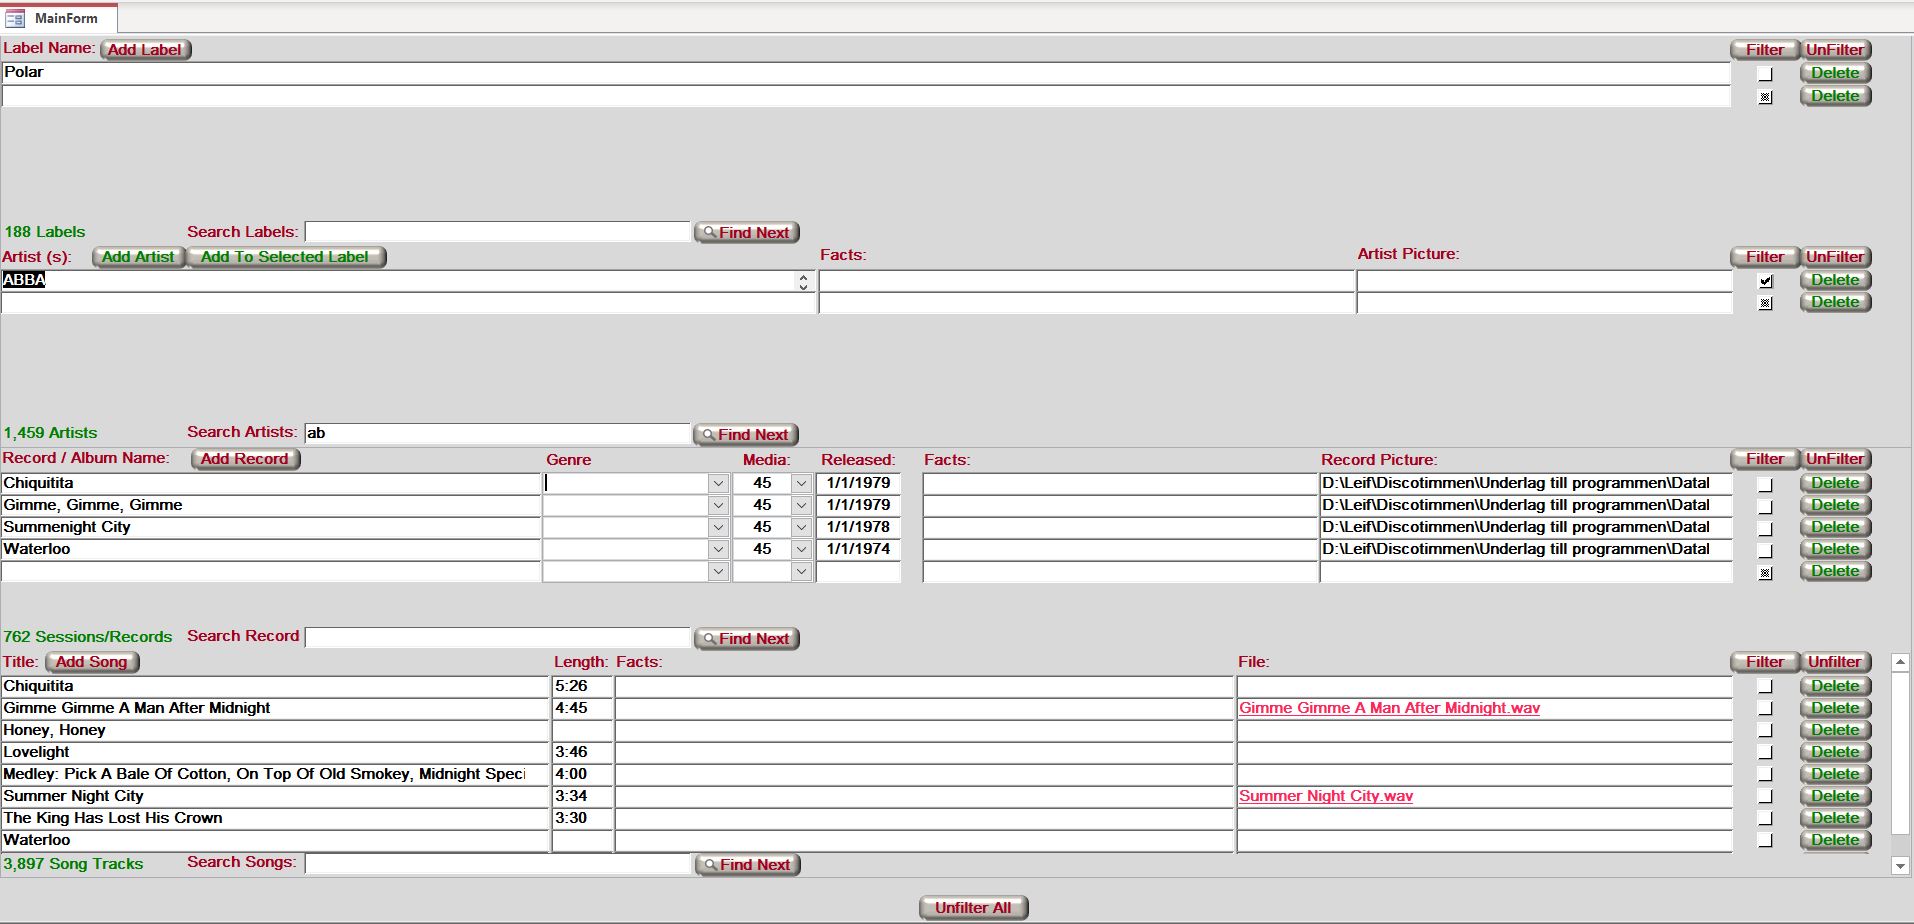Delete the Lovelight song row
This screenshot has height=924, width=1914.
coord(1835,752)
